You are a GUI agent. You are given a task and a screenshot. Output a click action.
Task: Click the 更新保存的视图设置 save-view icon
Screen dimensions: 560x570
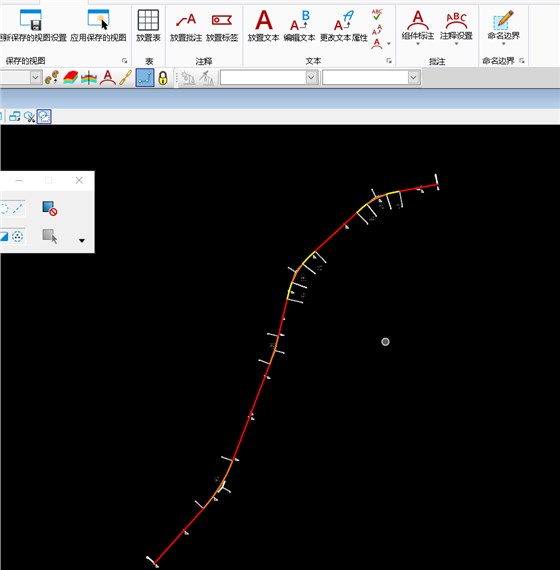31,20
